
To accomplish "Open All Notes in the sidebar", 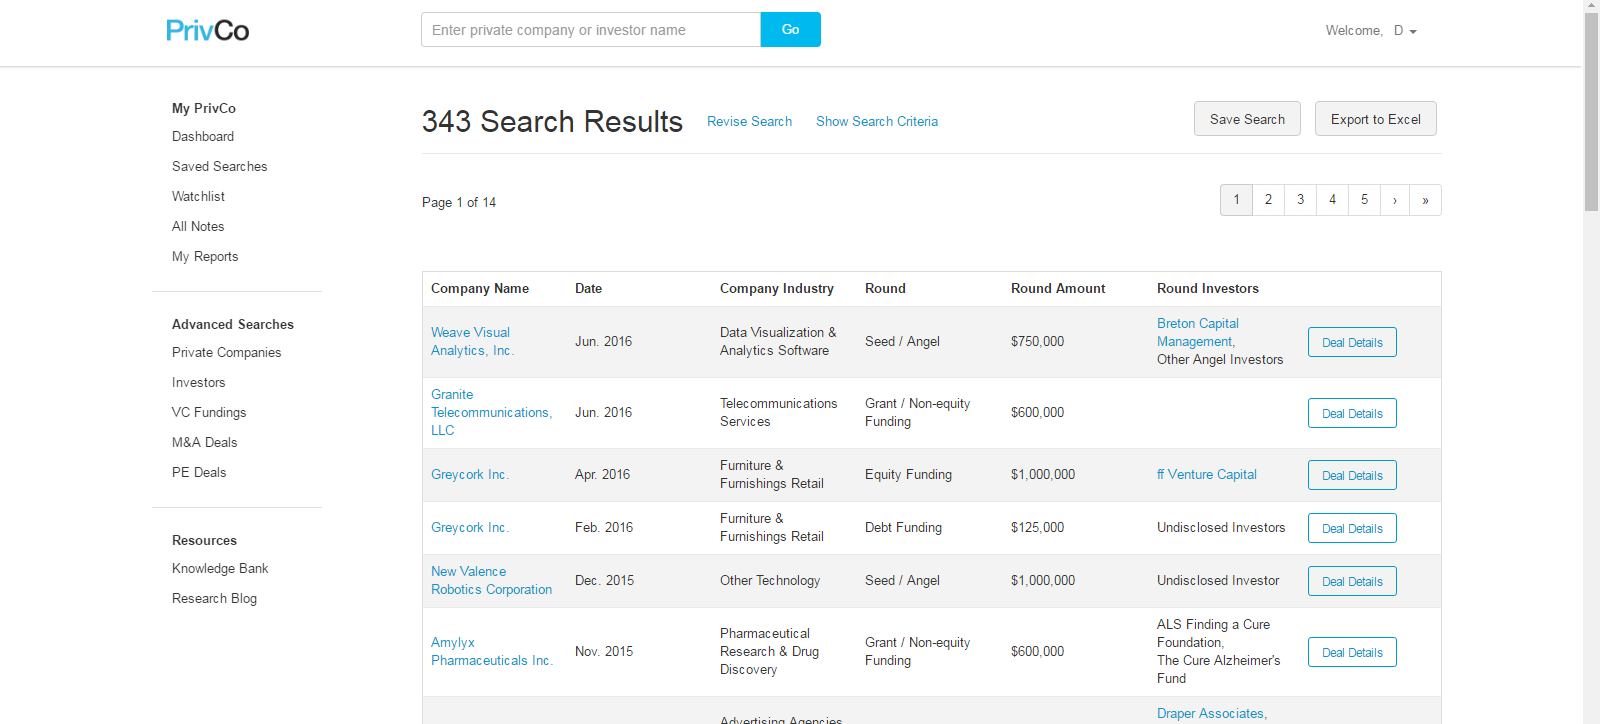I will click(198, 226).
